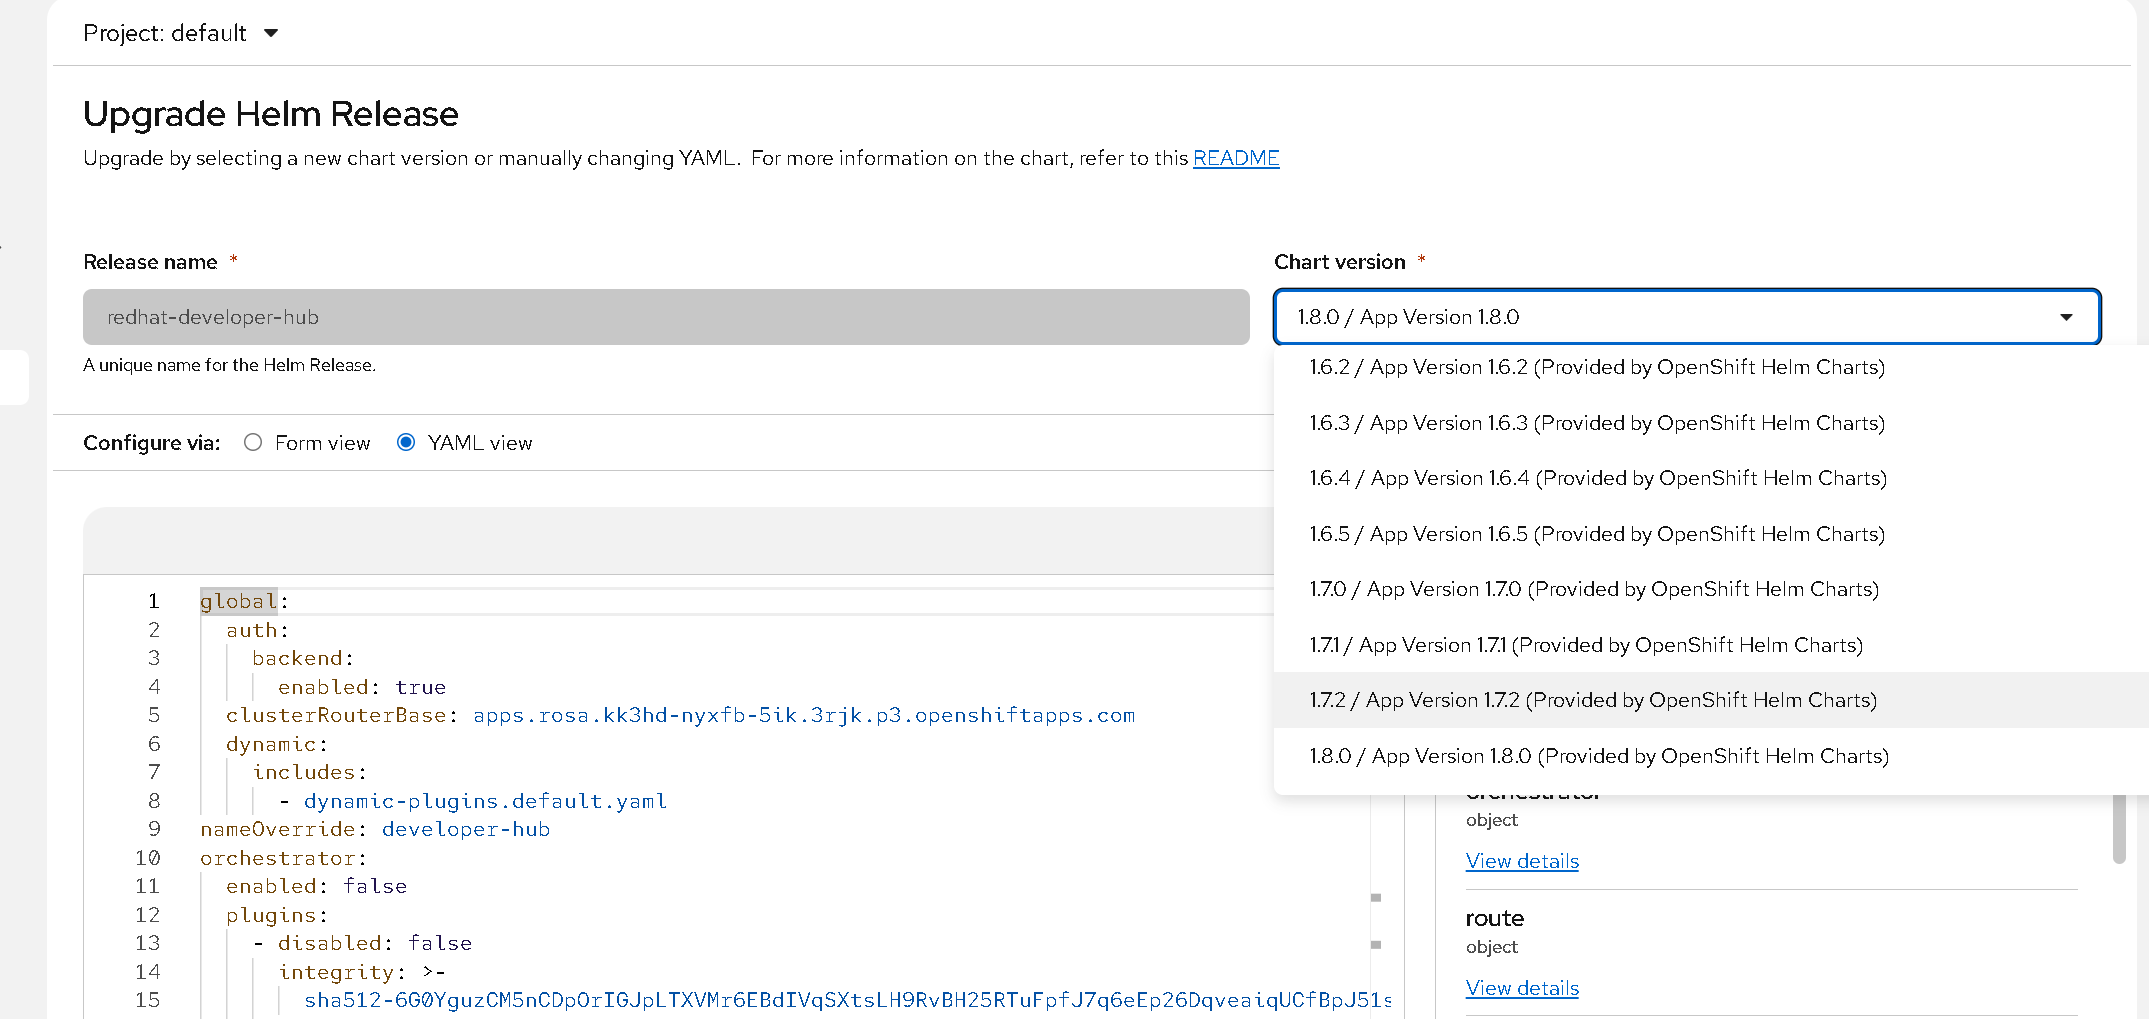Choose chart version 1.6.3
Screen dimensions: 2149x1019
[1596, 423]
